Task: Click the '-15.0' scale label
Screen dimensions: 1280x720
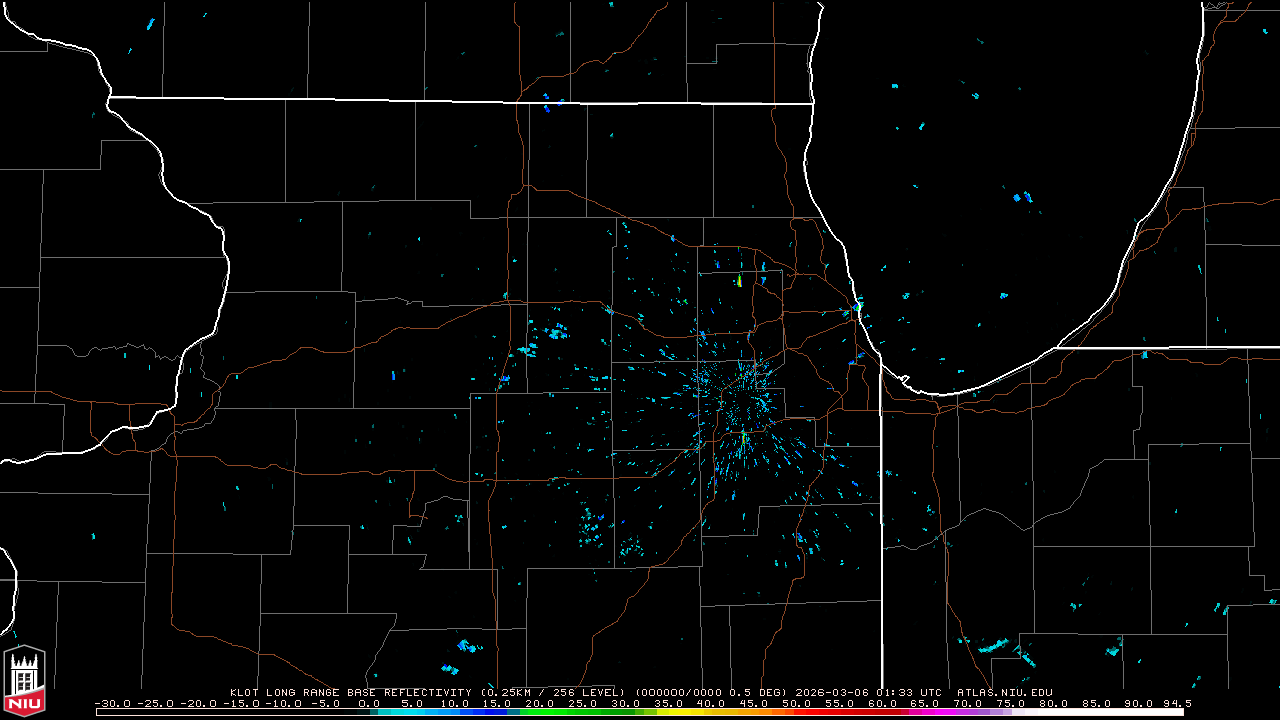Action: 241,703
